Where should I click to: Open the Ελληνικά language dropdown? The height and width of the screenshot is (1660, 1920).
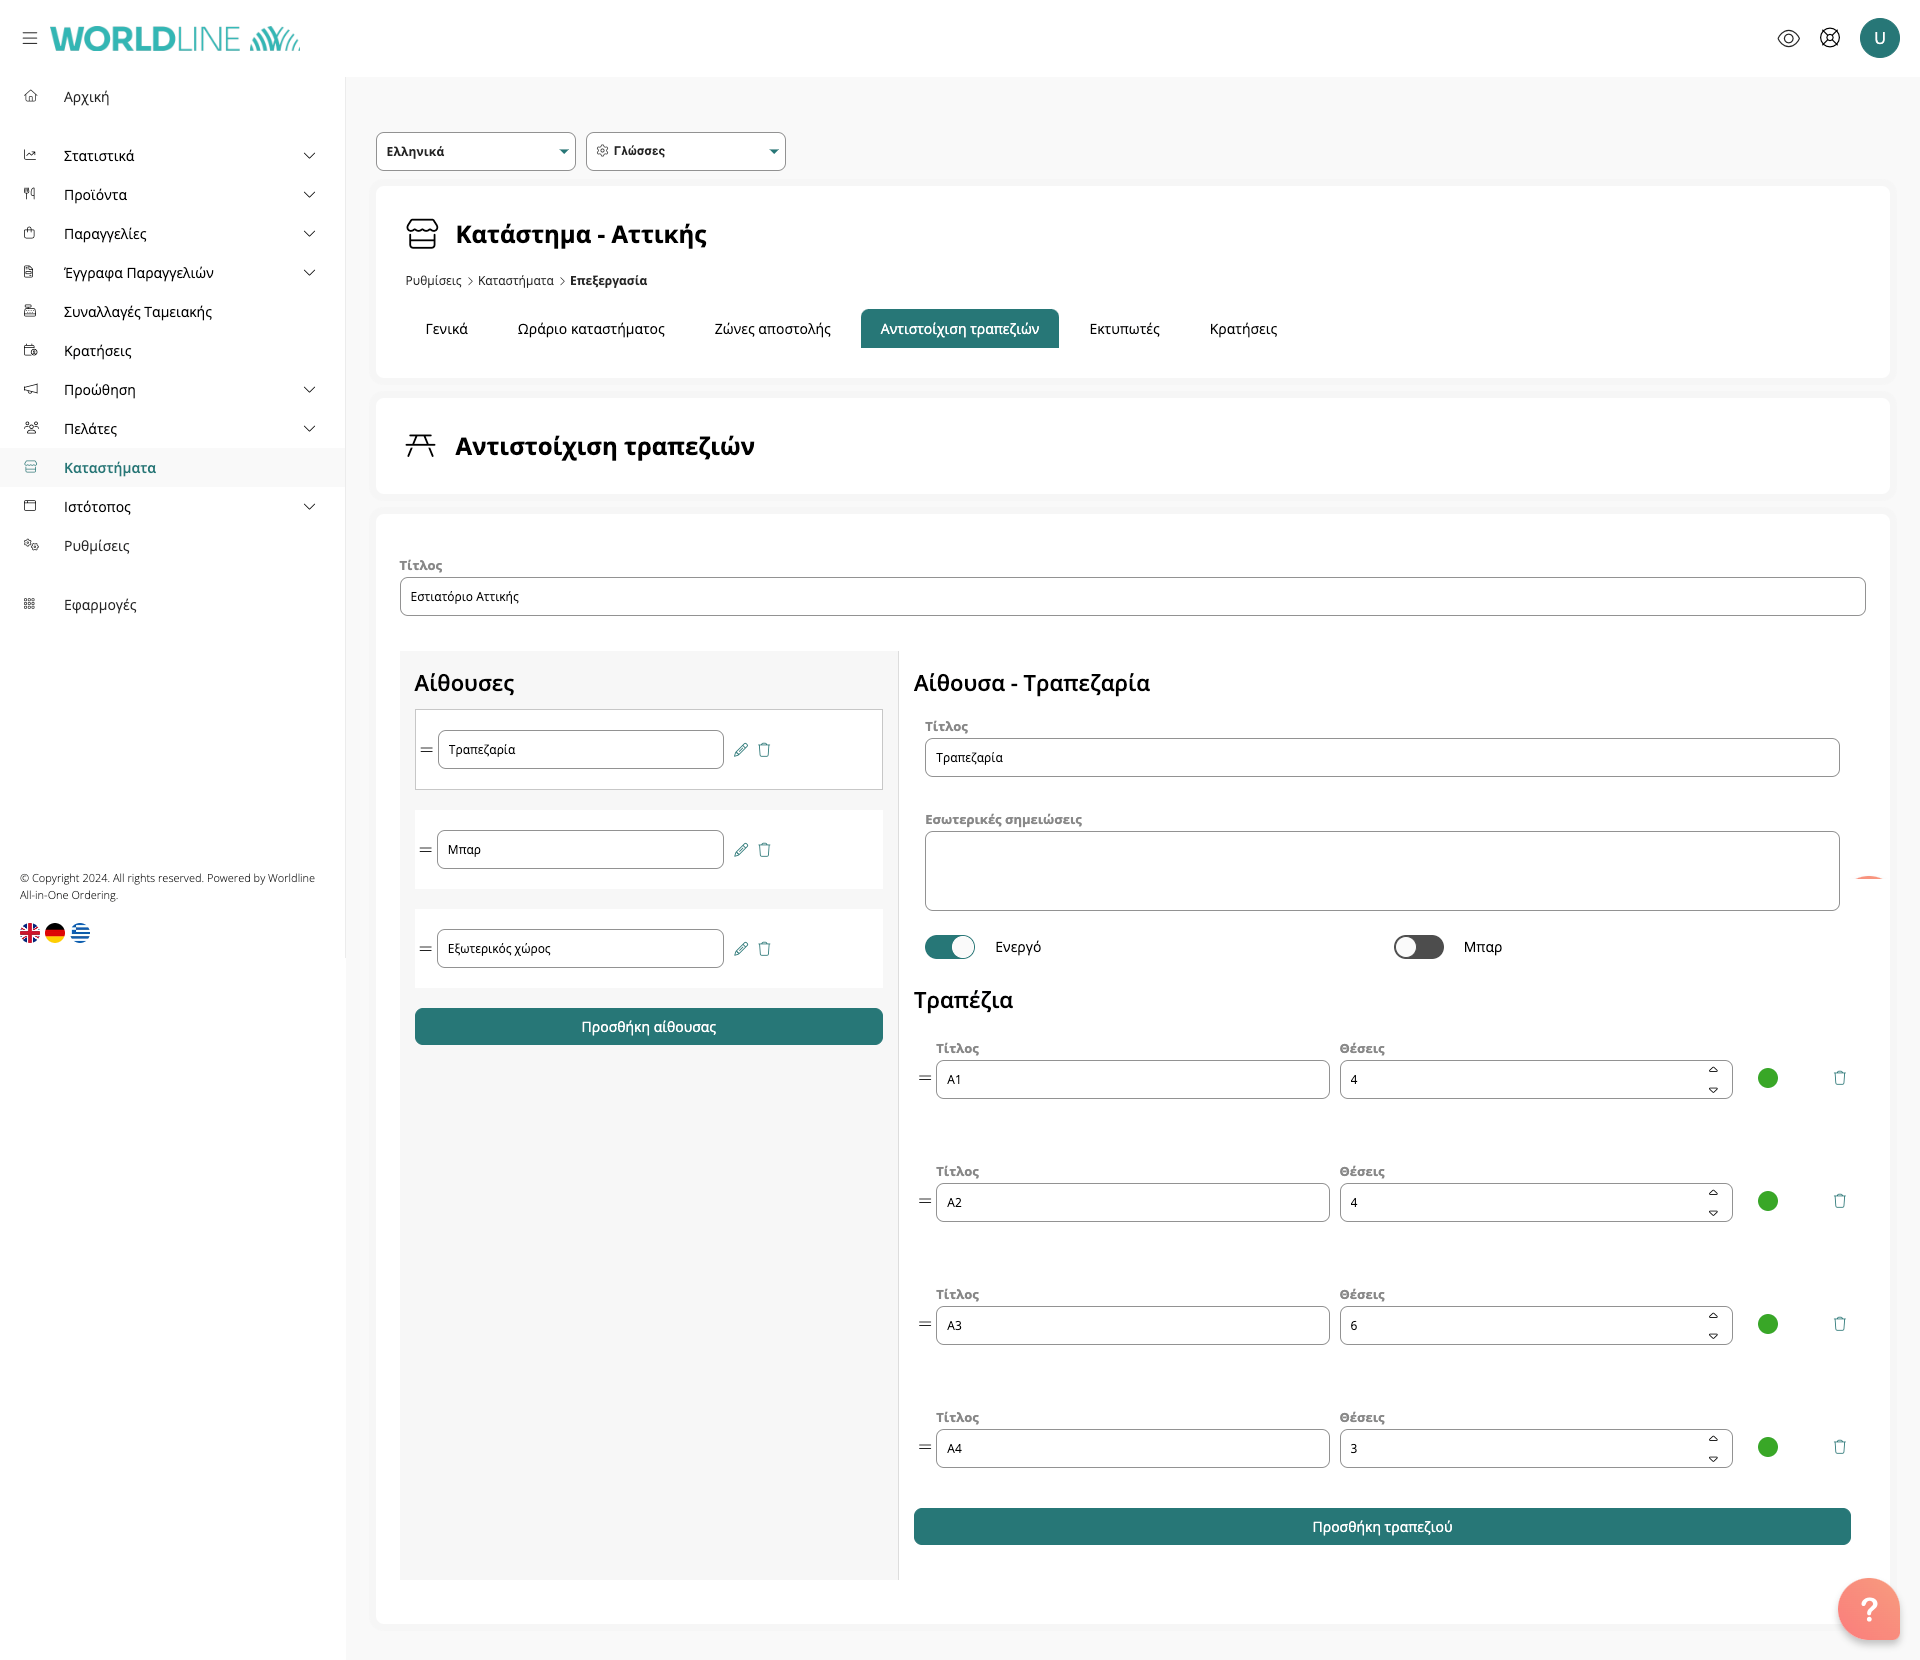point(476,152)
